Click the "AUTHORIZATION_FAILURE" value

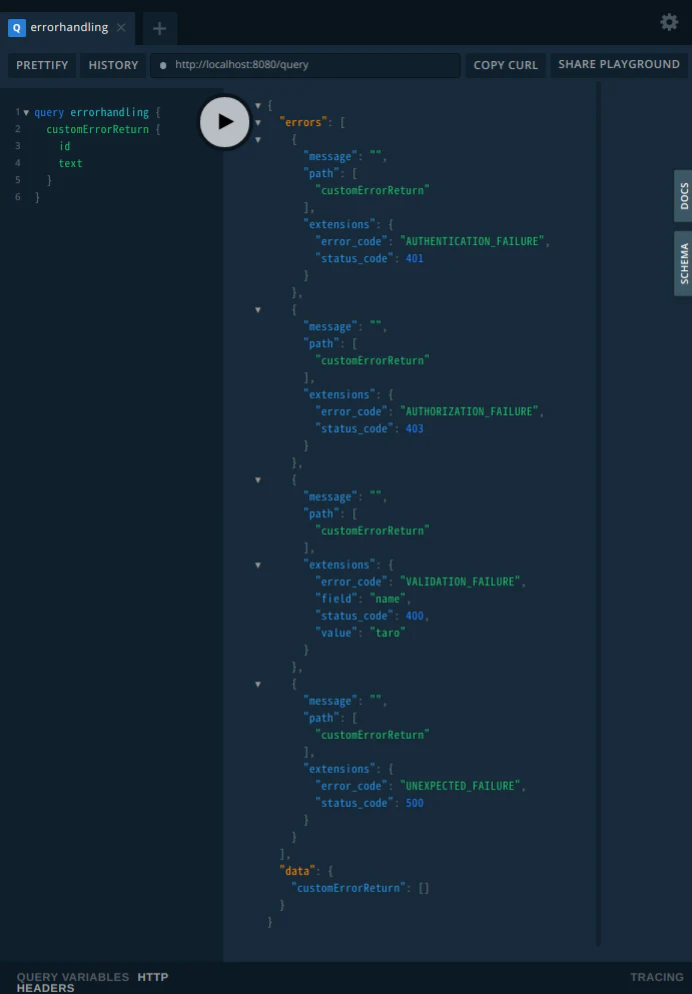coord(469,411)
